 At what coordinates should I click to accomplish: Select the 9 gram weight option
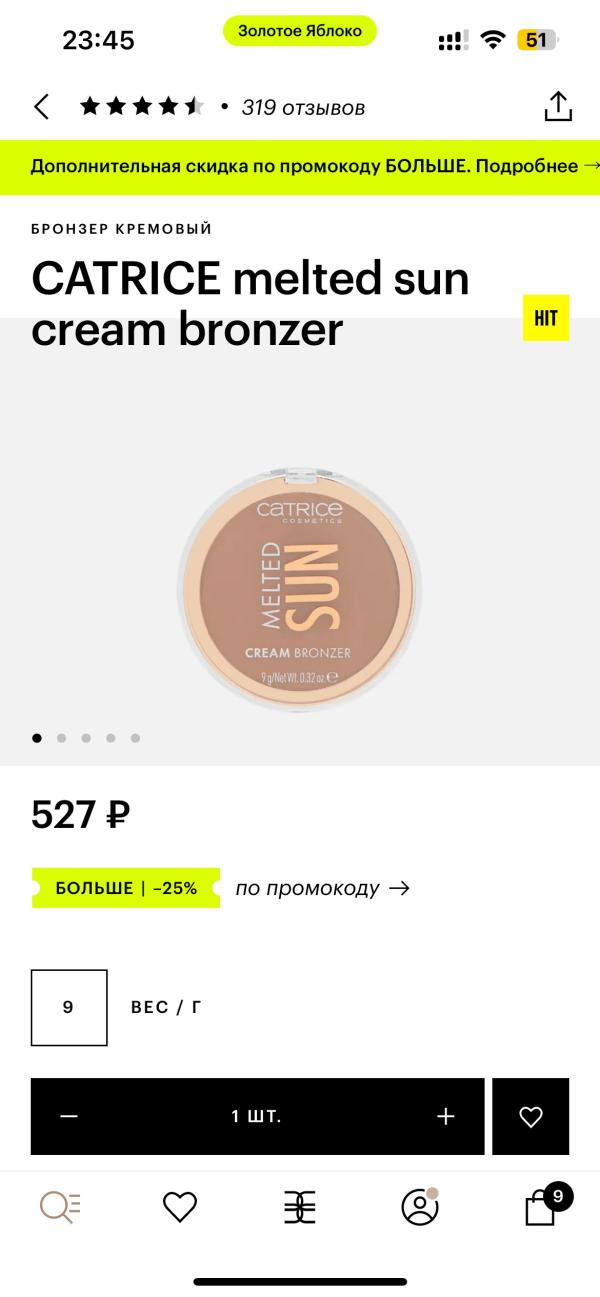coord(69,1007)
